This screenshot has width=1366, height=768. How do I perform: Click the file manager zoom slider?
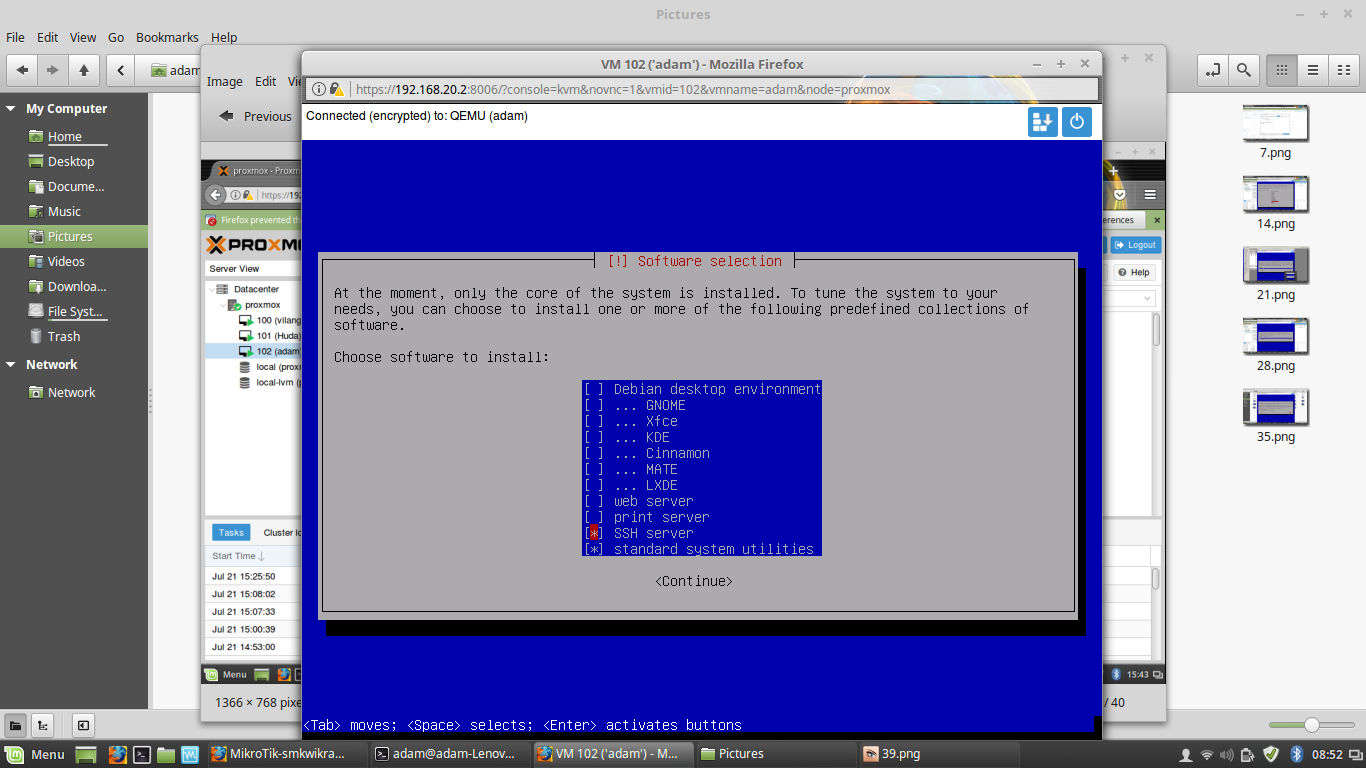pos(1312,725)
